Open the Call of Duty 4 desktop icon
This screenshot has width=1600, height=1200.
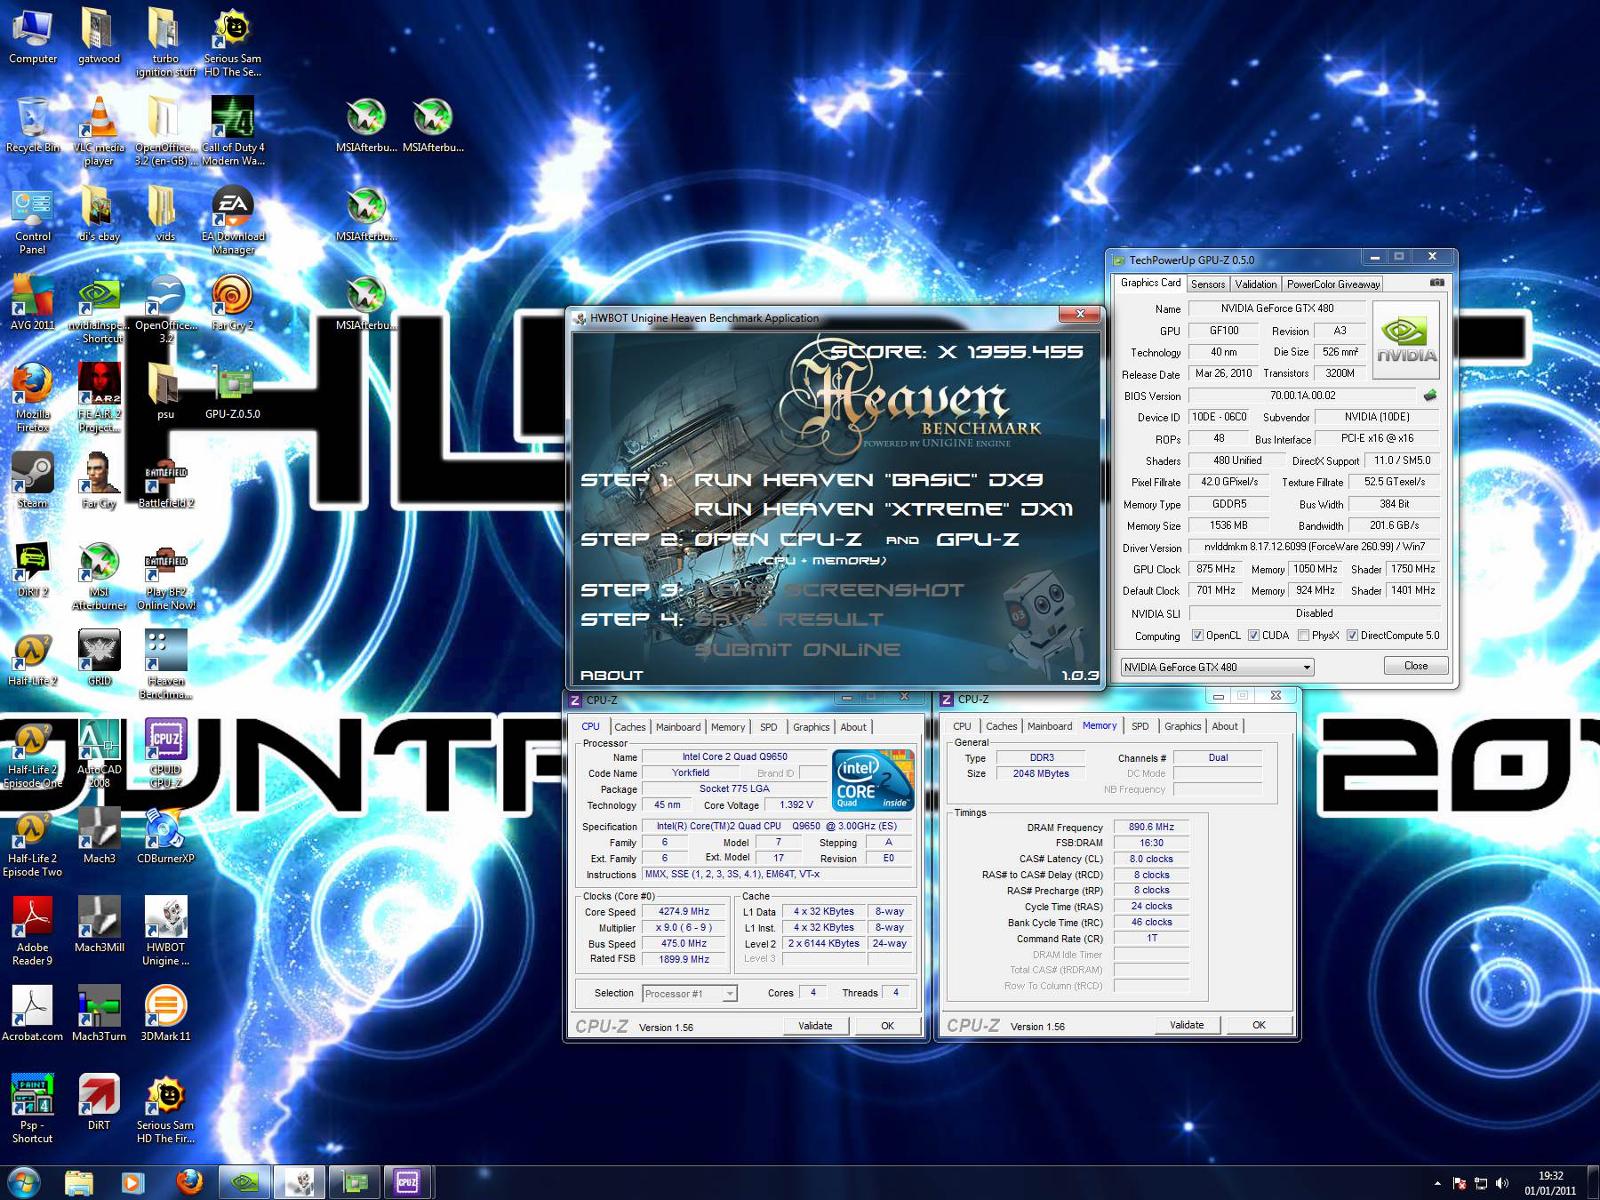pos(233,130)
